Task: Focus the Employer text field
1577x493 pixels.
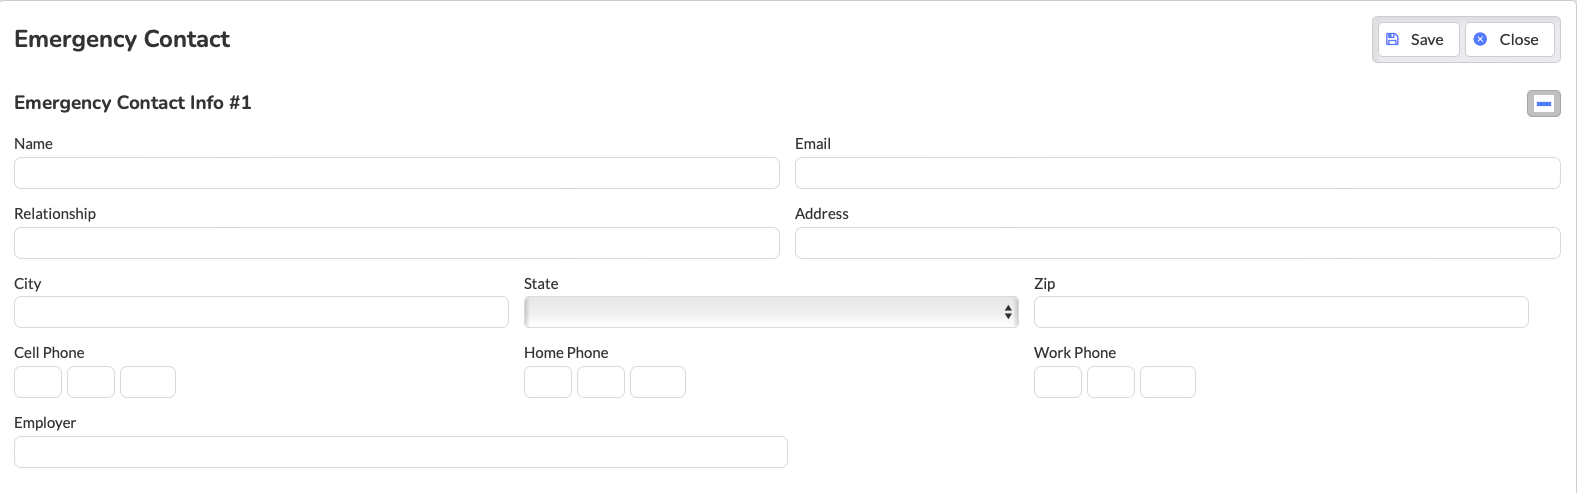Action: pyautogui.click(x=401, y=452)
